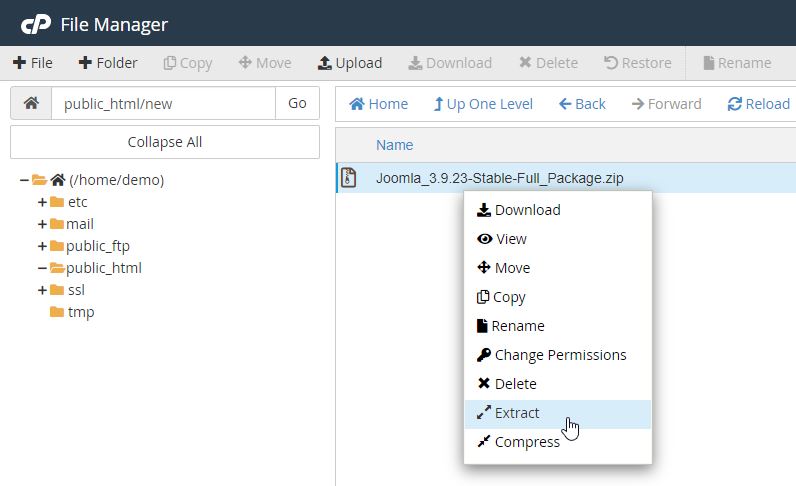Click the Reload button
Screen dimensions: 796x486
[758, 104]
